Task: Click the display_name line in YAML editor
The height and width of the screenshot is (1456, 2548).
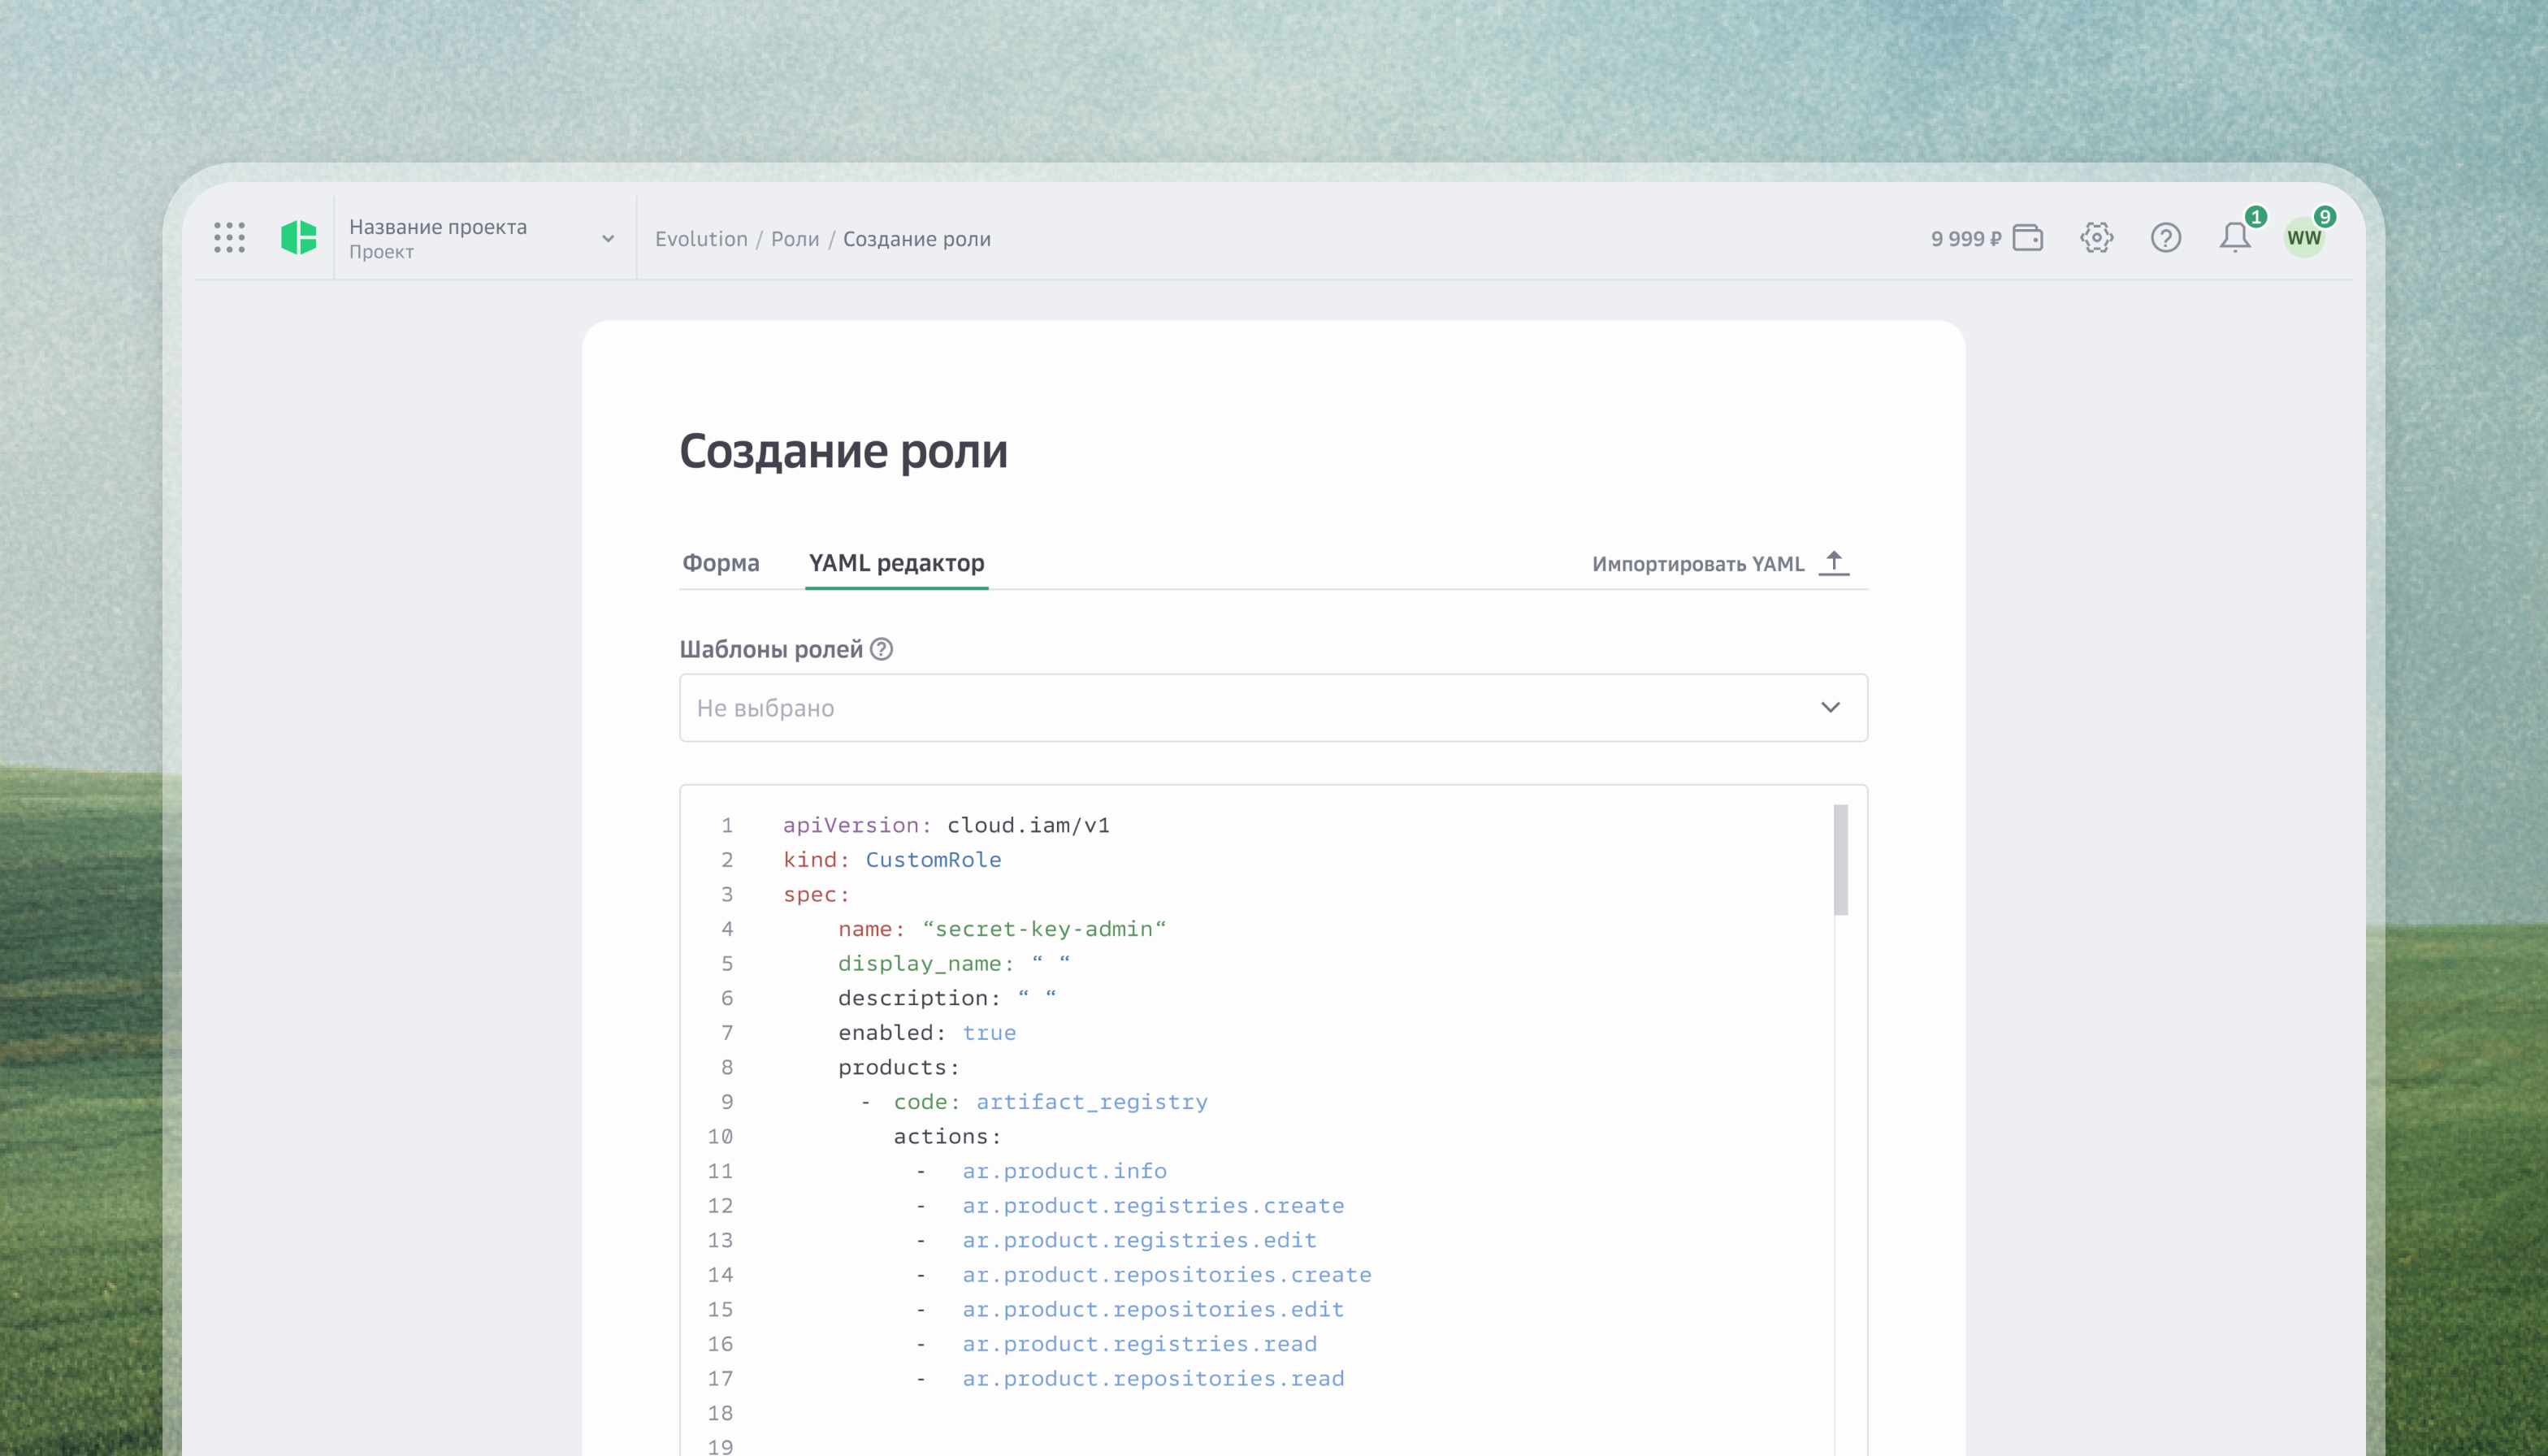Action: click(x=954, y=963)
